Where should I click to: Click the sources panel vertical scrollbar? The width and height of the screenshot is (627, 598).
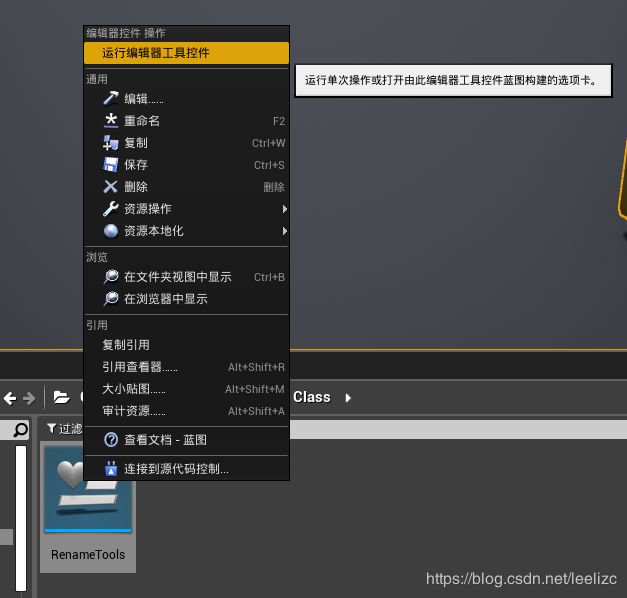tap(21, 518)
